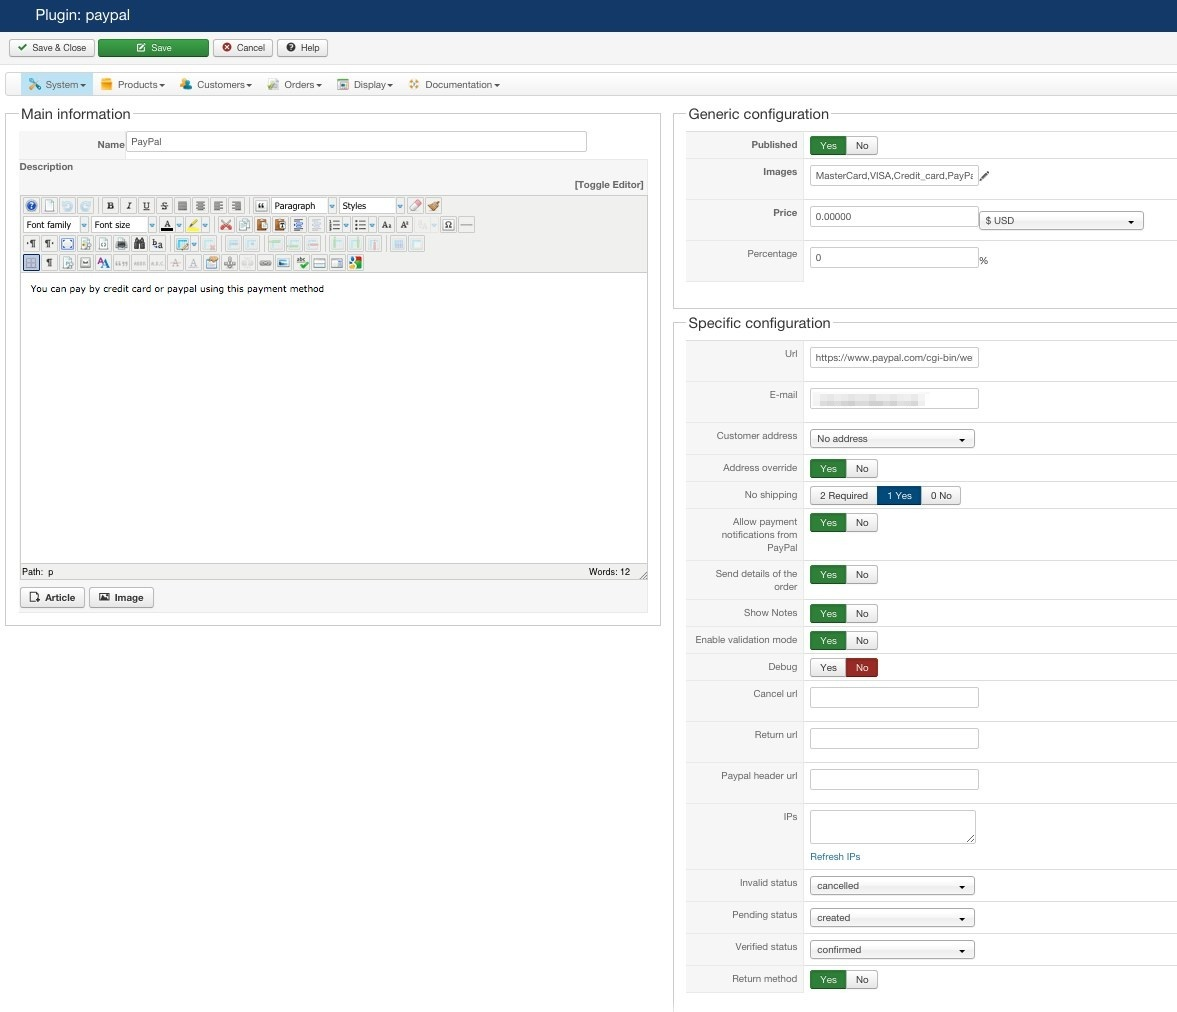Click the Name field containing PayPal
This screenshot has height=1012, width=1177.
click(x=356, y=142)
